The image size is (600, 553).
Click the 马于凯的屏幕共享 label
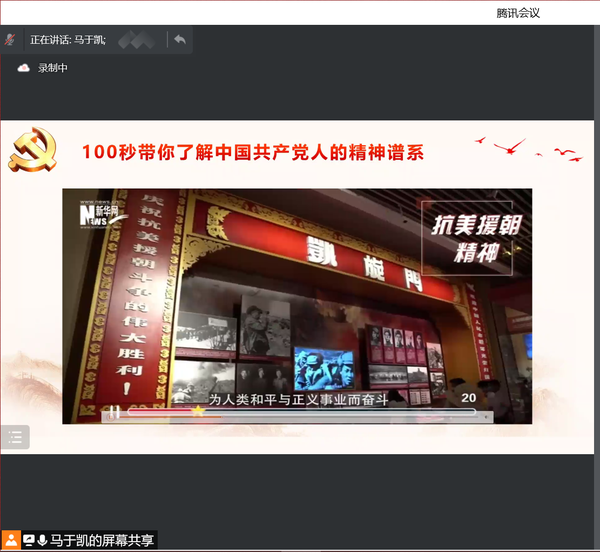tap(102, 541)
